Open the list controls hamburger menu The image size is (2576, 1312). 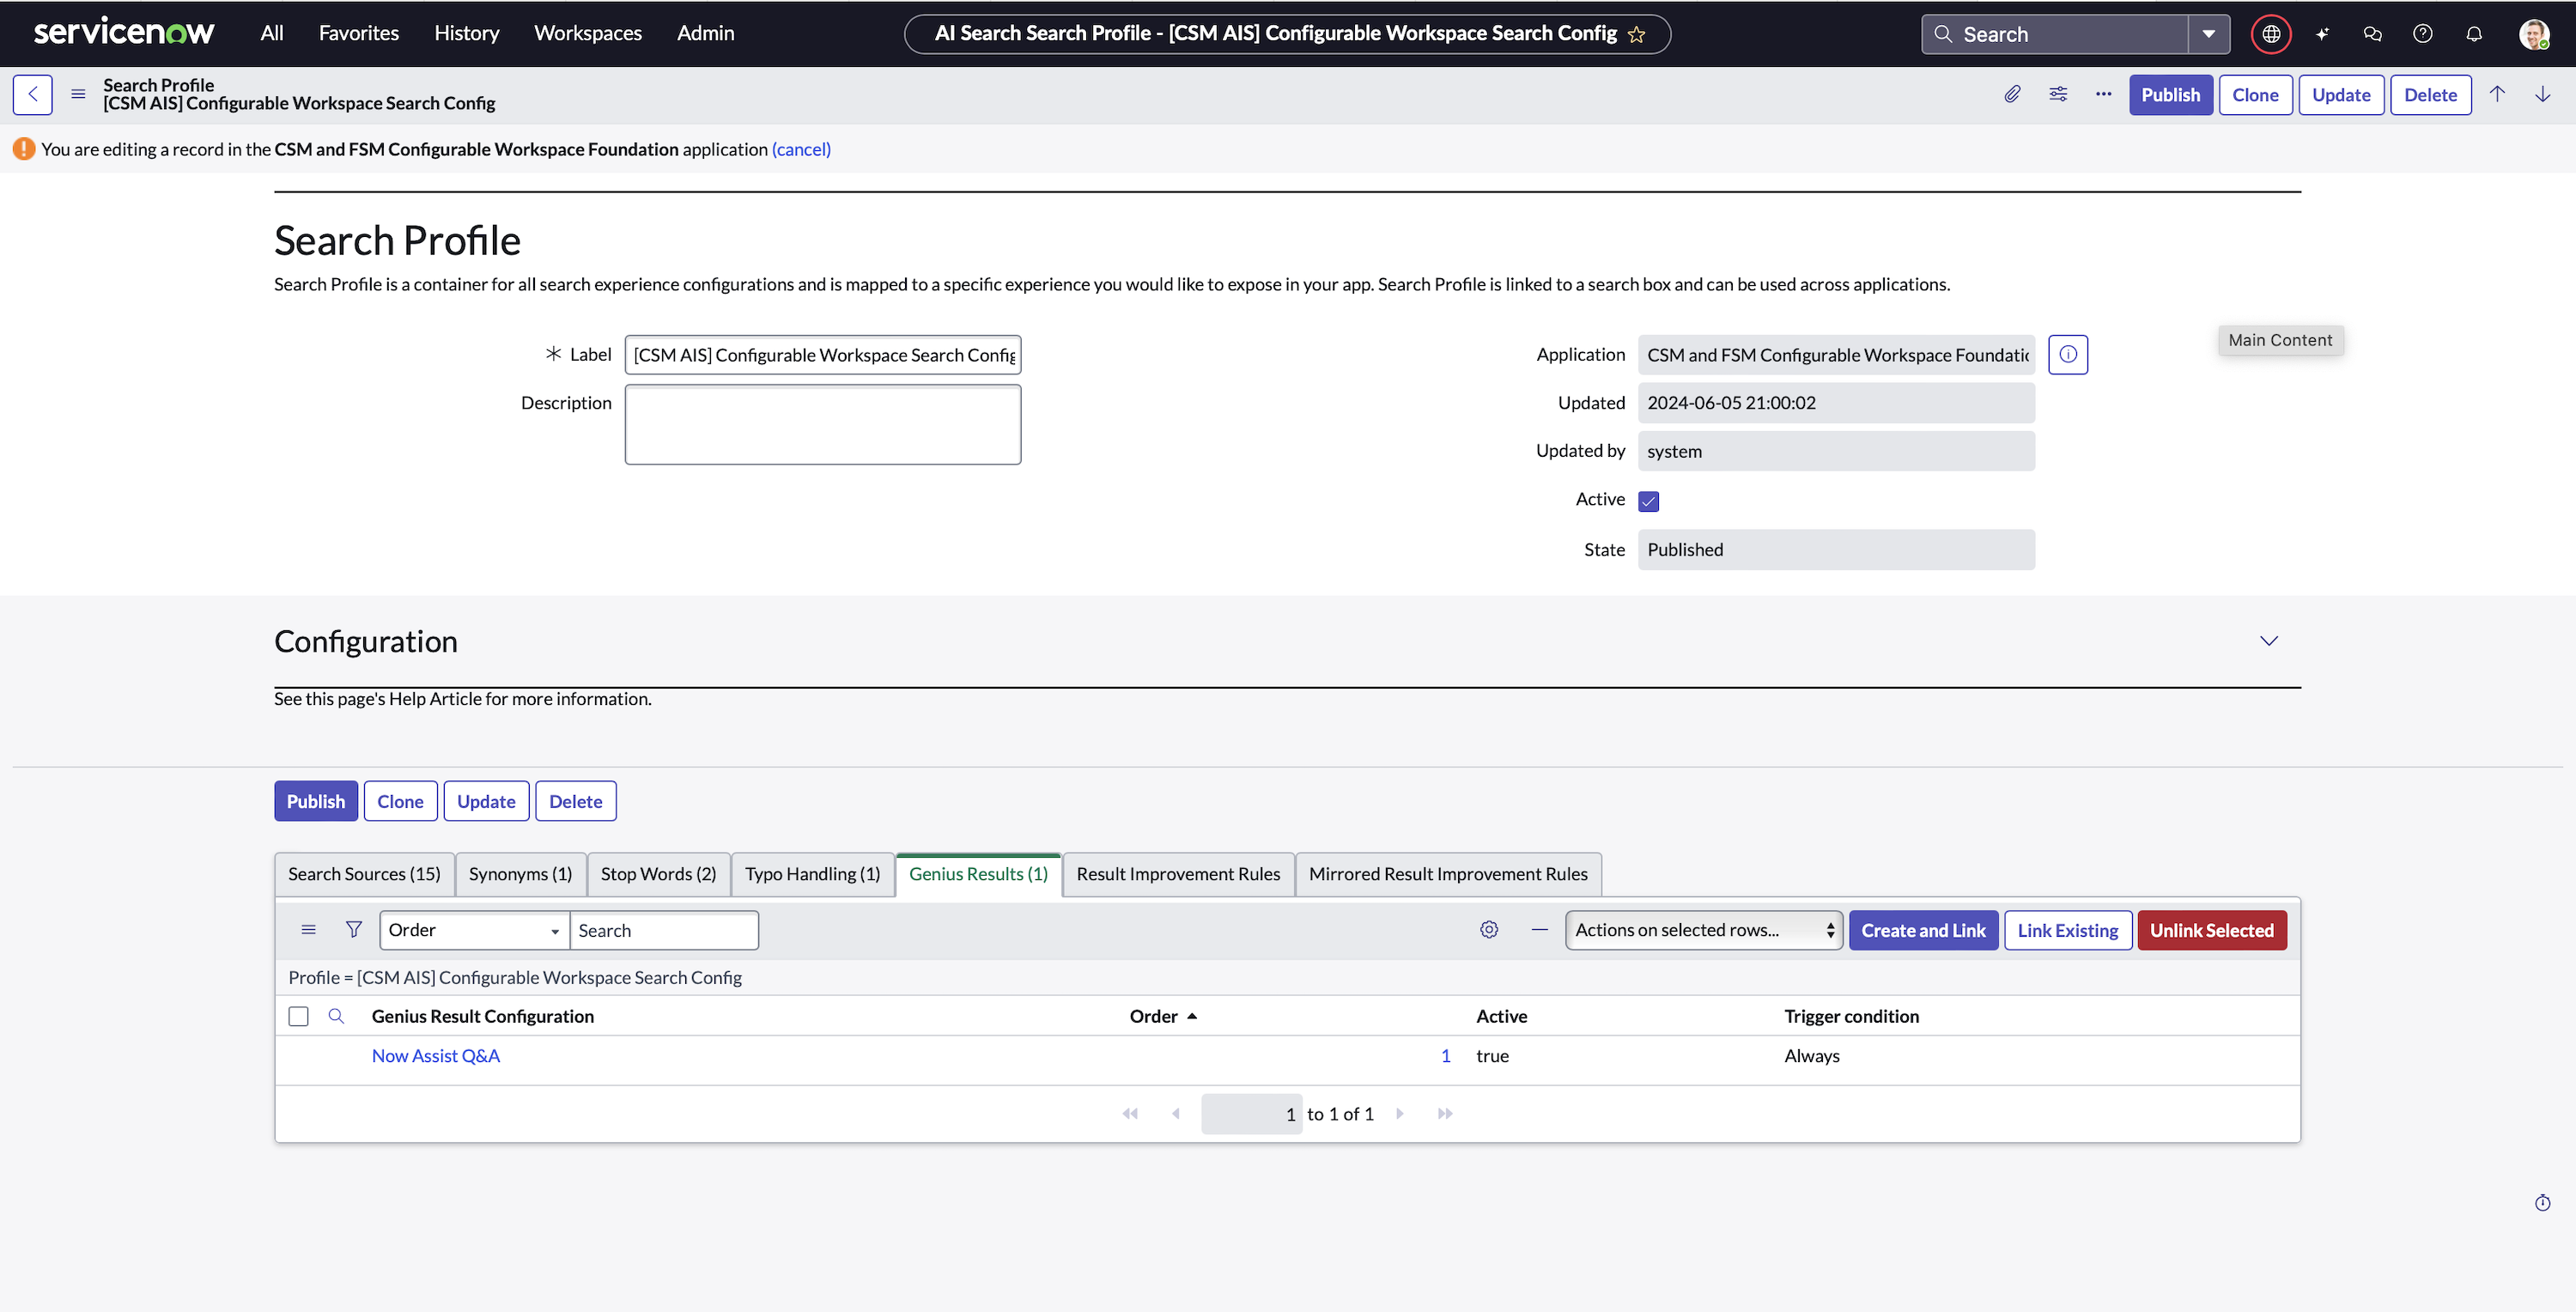308,930
